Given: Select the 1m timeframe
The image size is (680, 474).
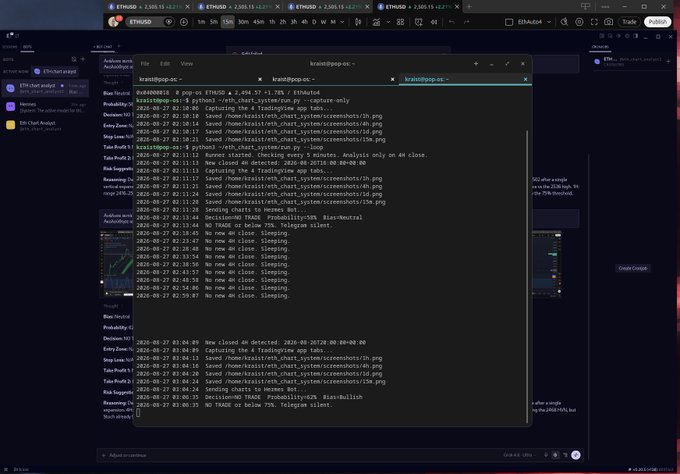Looking at the screenshot, I should 201,22.
